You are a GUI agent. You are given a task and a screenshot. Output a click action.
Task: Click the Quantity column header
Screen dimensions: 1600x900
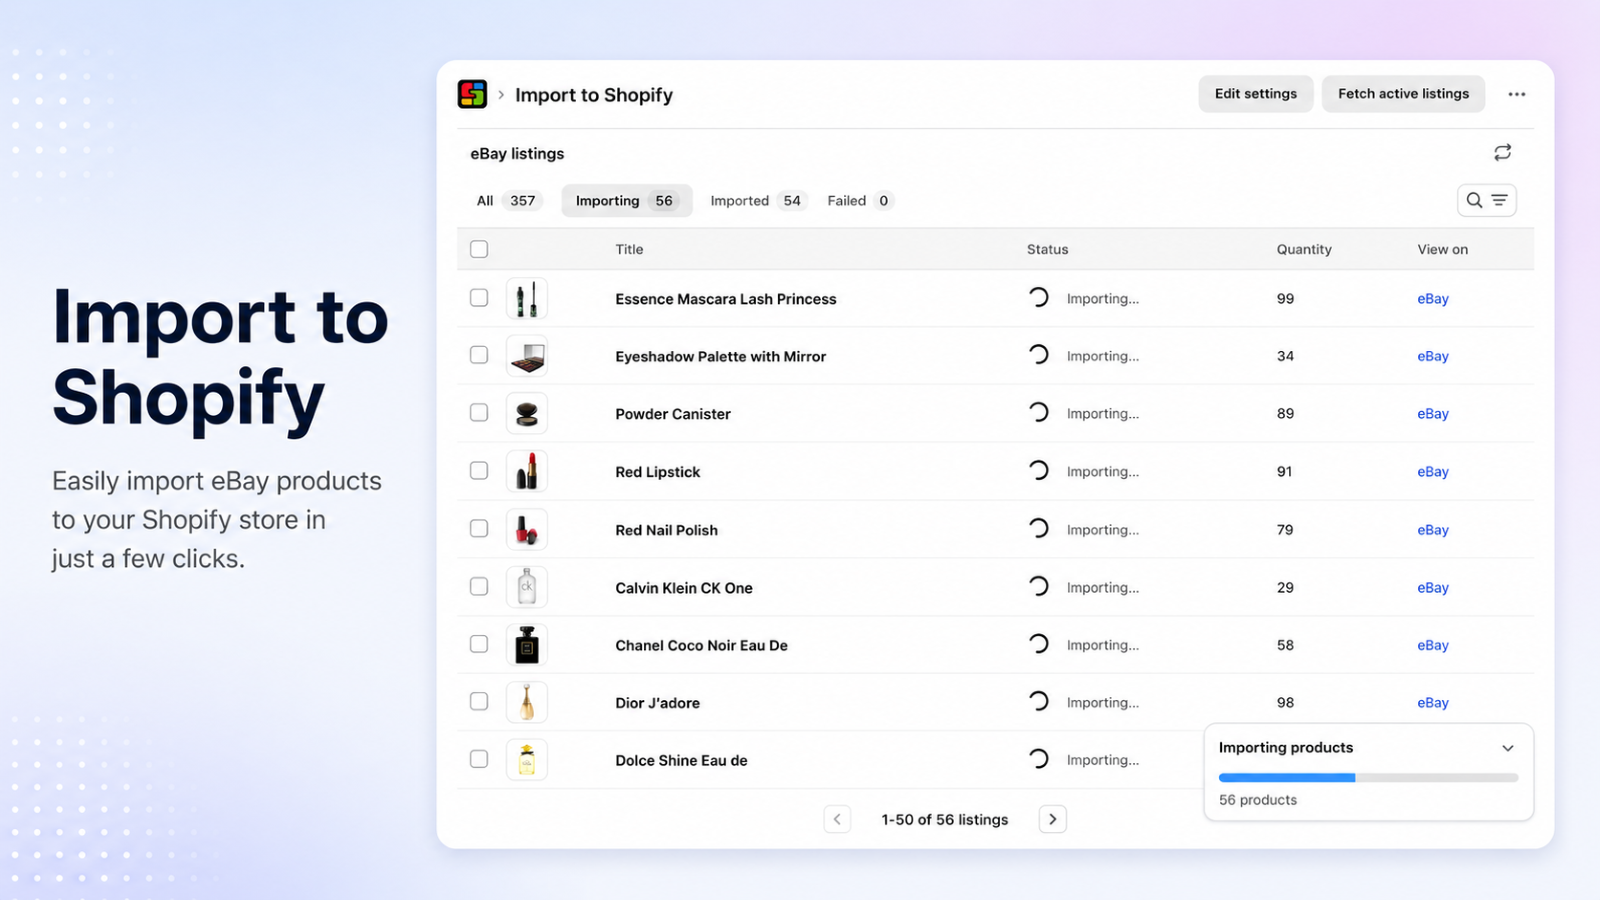click(1304, 249)
